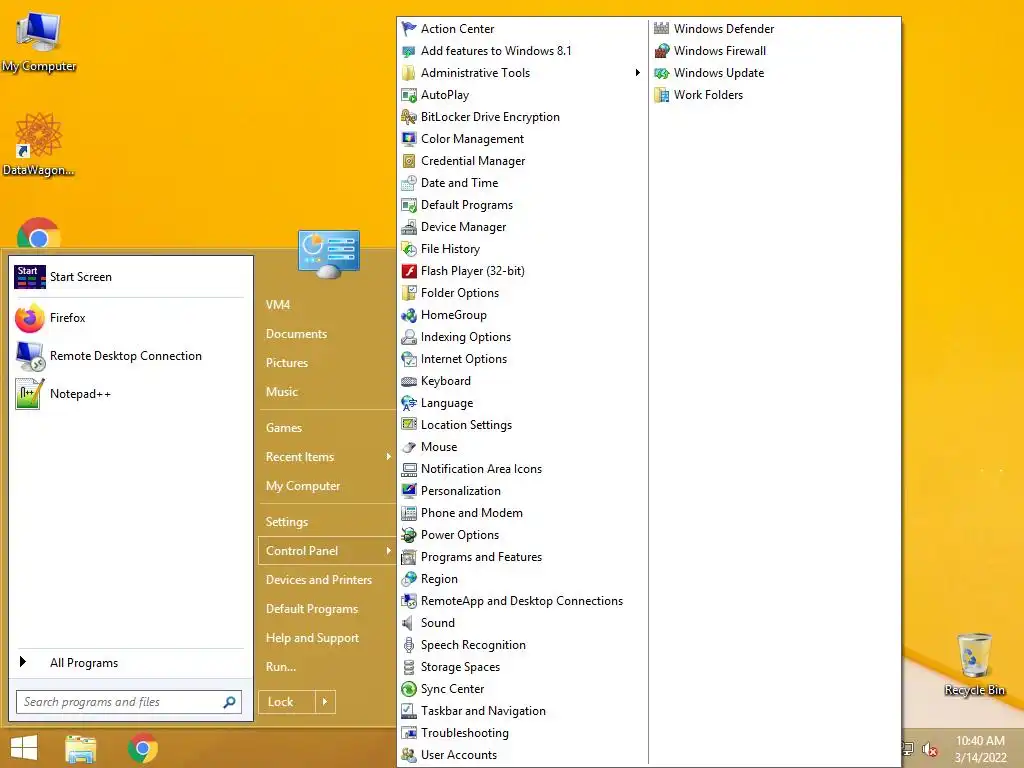Open File History icon
This screenshot has height=768, width=1024.
tap(409, 249)
